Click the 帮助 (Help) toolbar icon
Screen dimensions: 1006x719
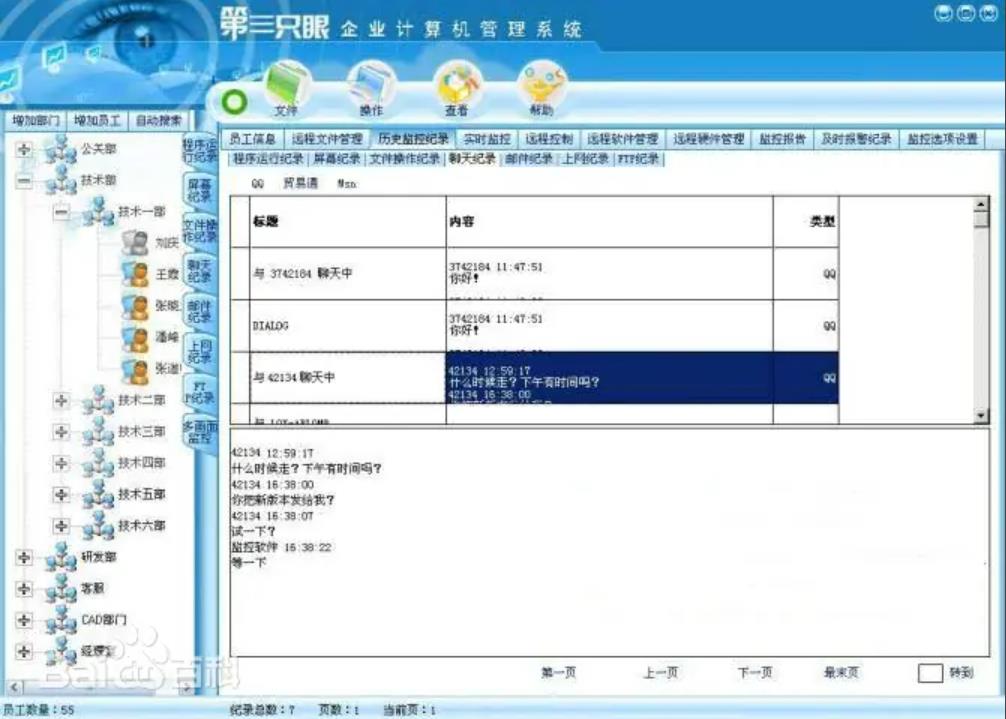(541, 84)
